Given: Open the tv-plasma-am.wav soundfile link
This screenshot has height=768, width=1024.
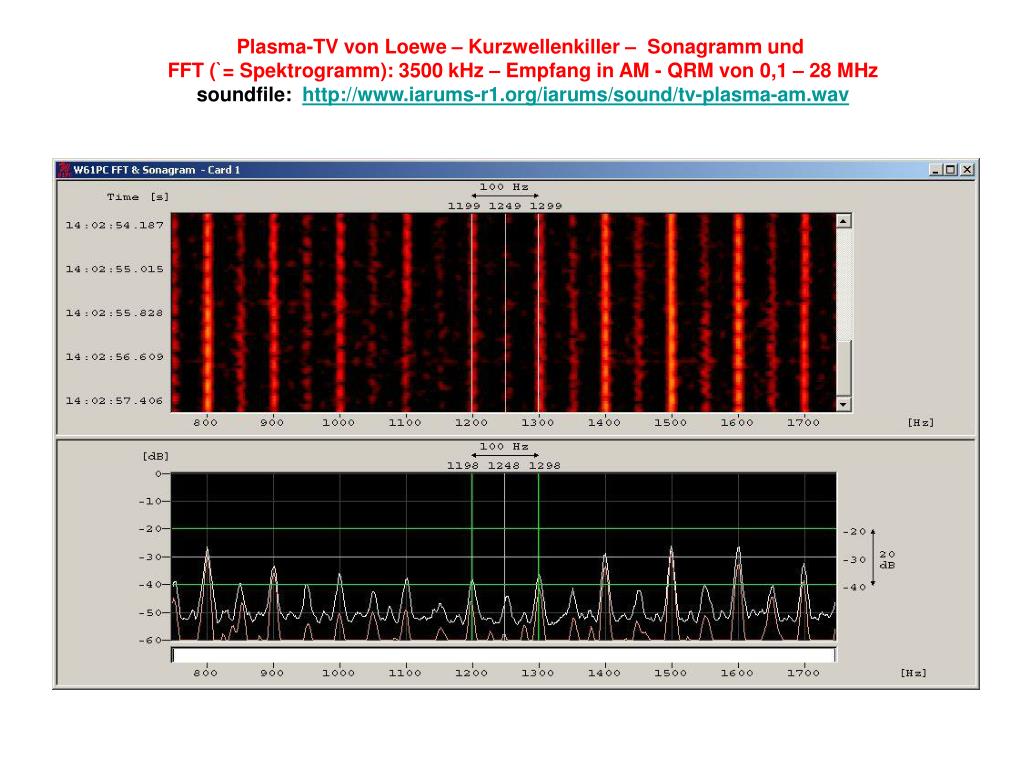Looking at the screenshot, I should [x=575, y=95].
